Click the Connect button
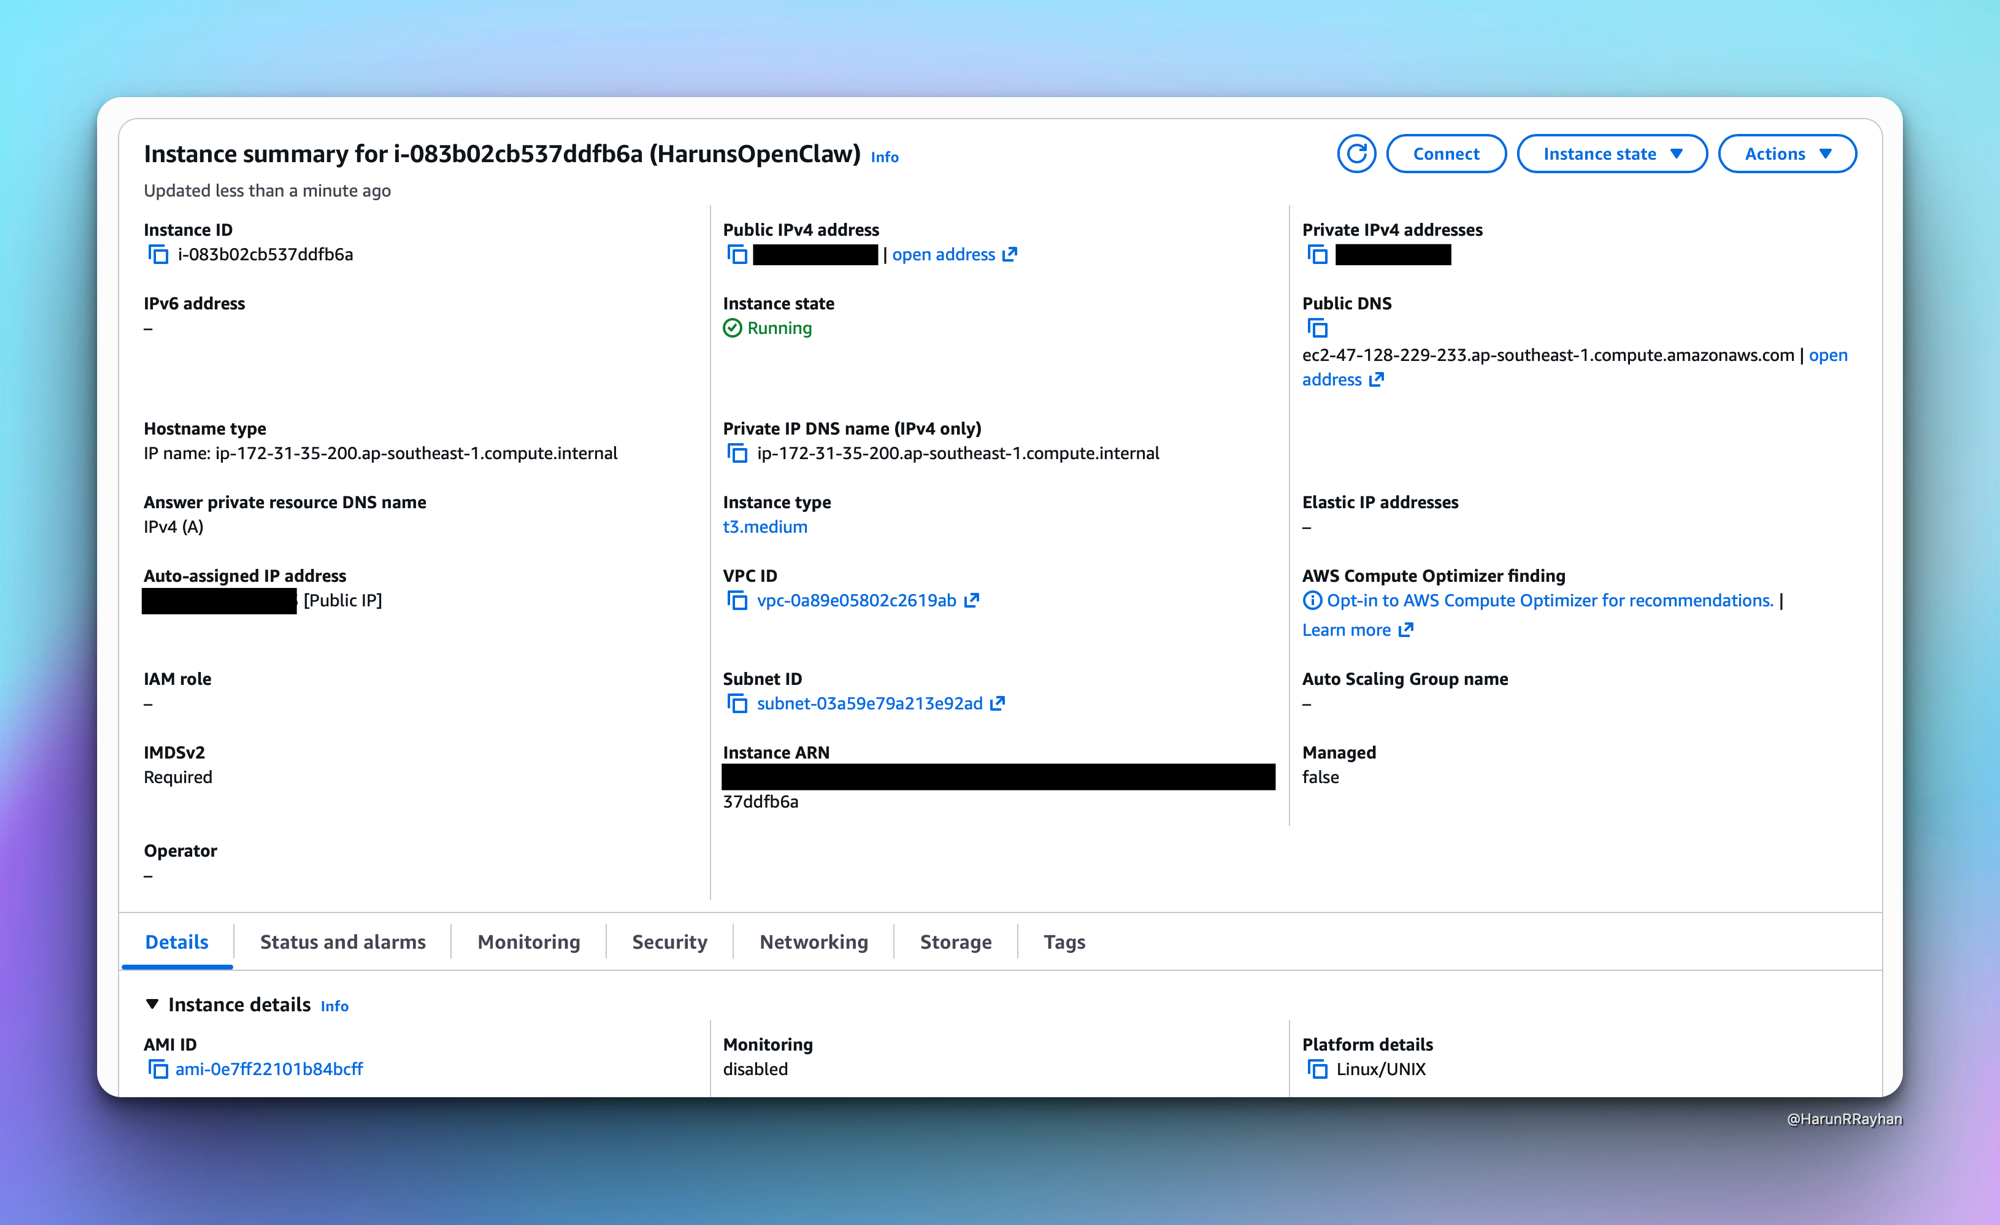Viewport: 2000px width, 1225px height. (x=1446, y=154)
